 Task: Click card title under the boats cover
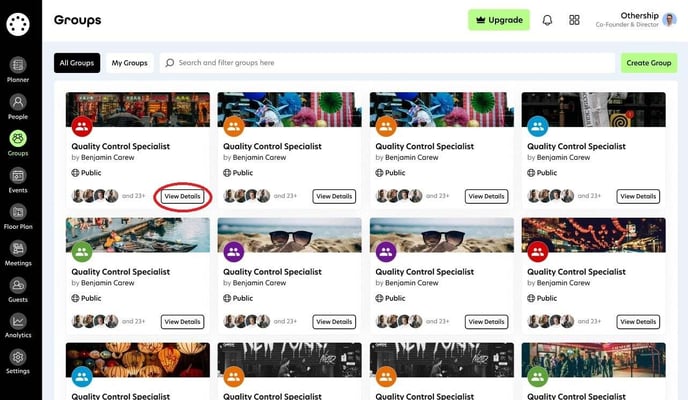click(x=121, y=271)
